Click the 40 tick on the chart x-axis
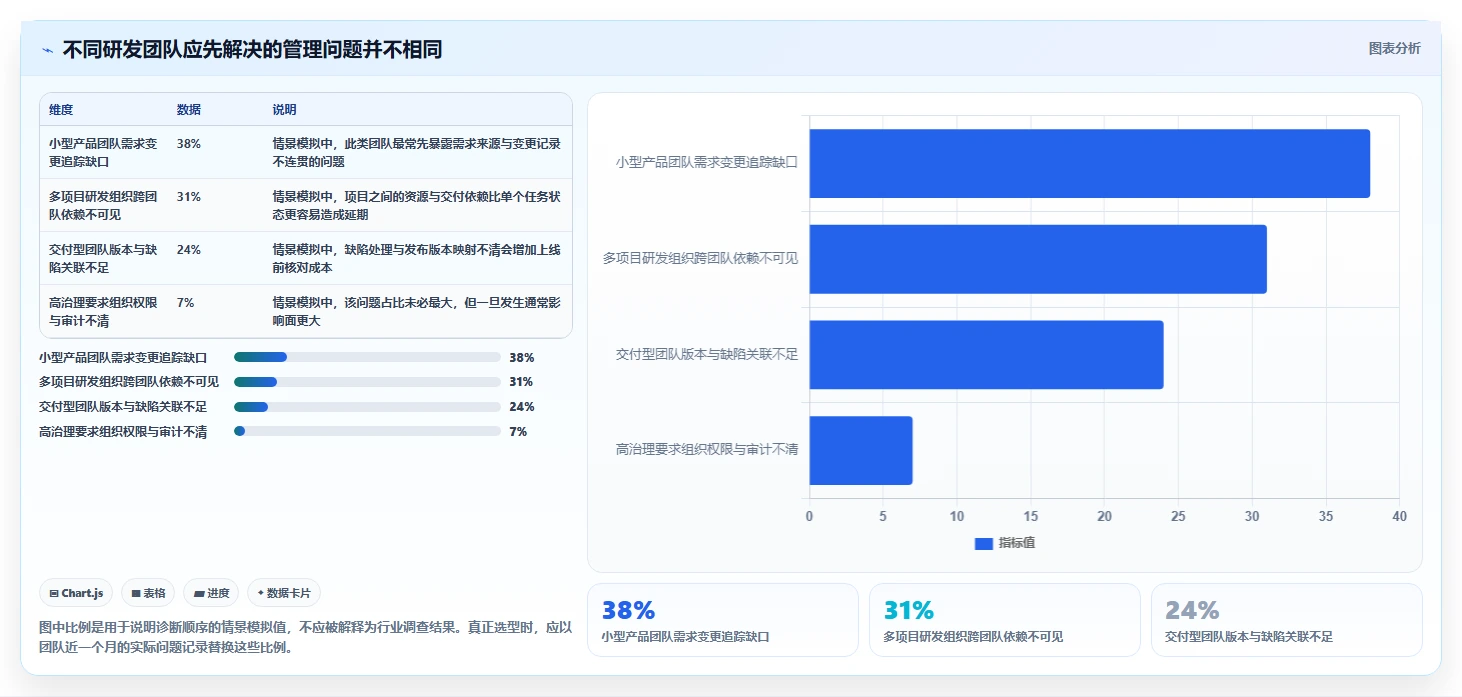 tap(1399, 516)
